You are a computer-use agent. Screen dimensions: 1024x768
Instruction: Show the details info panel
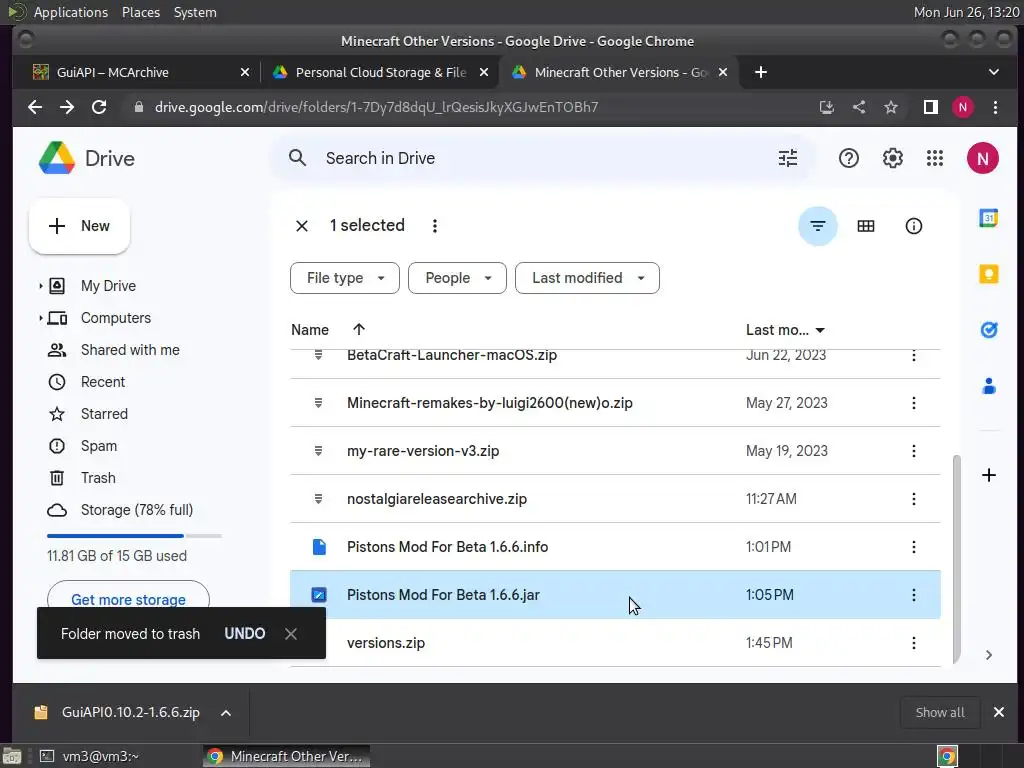[x=913, y=226]
